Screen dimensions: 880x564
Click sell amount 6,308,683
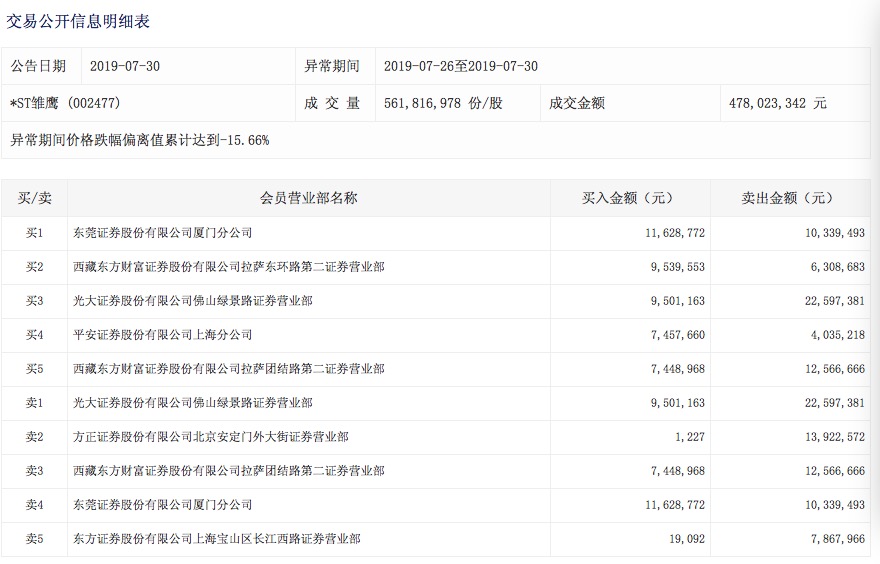[x=837, y=267]
